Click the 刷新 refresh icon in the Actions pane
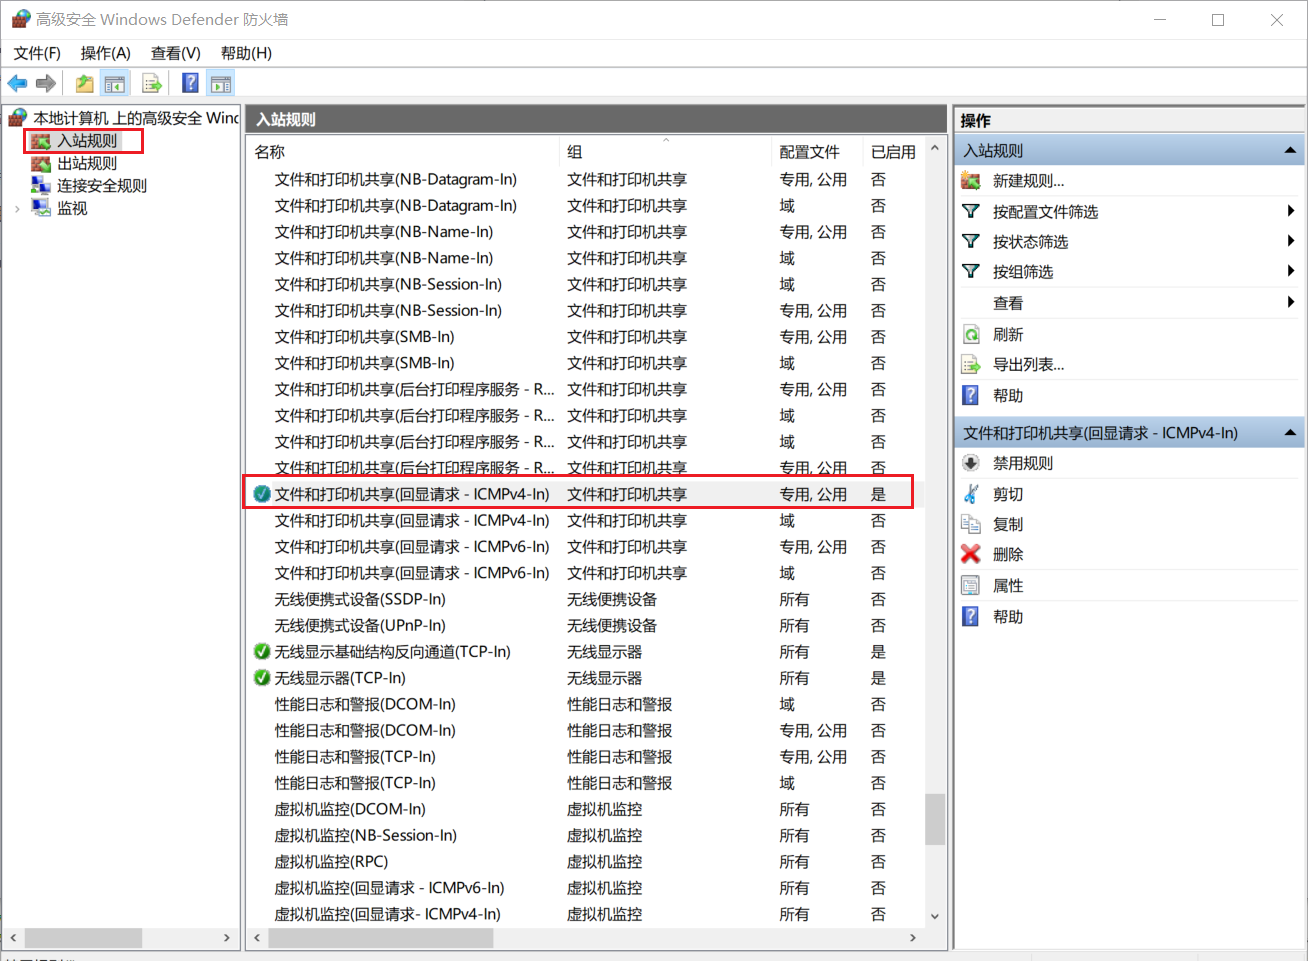 click(x=970, y=334)
